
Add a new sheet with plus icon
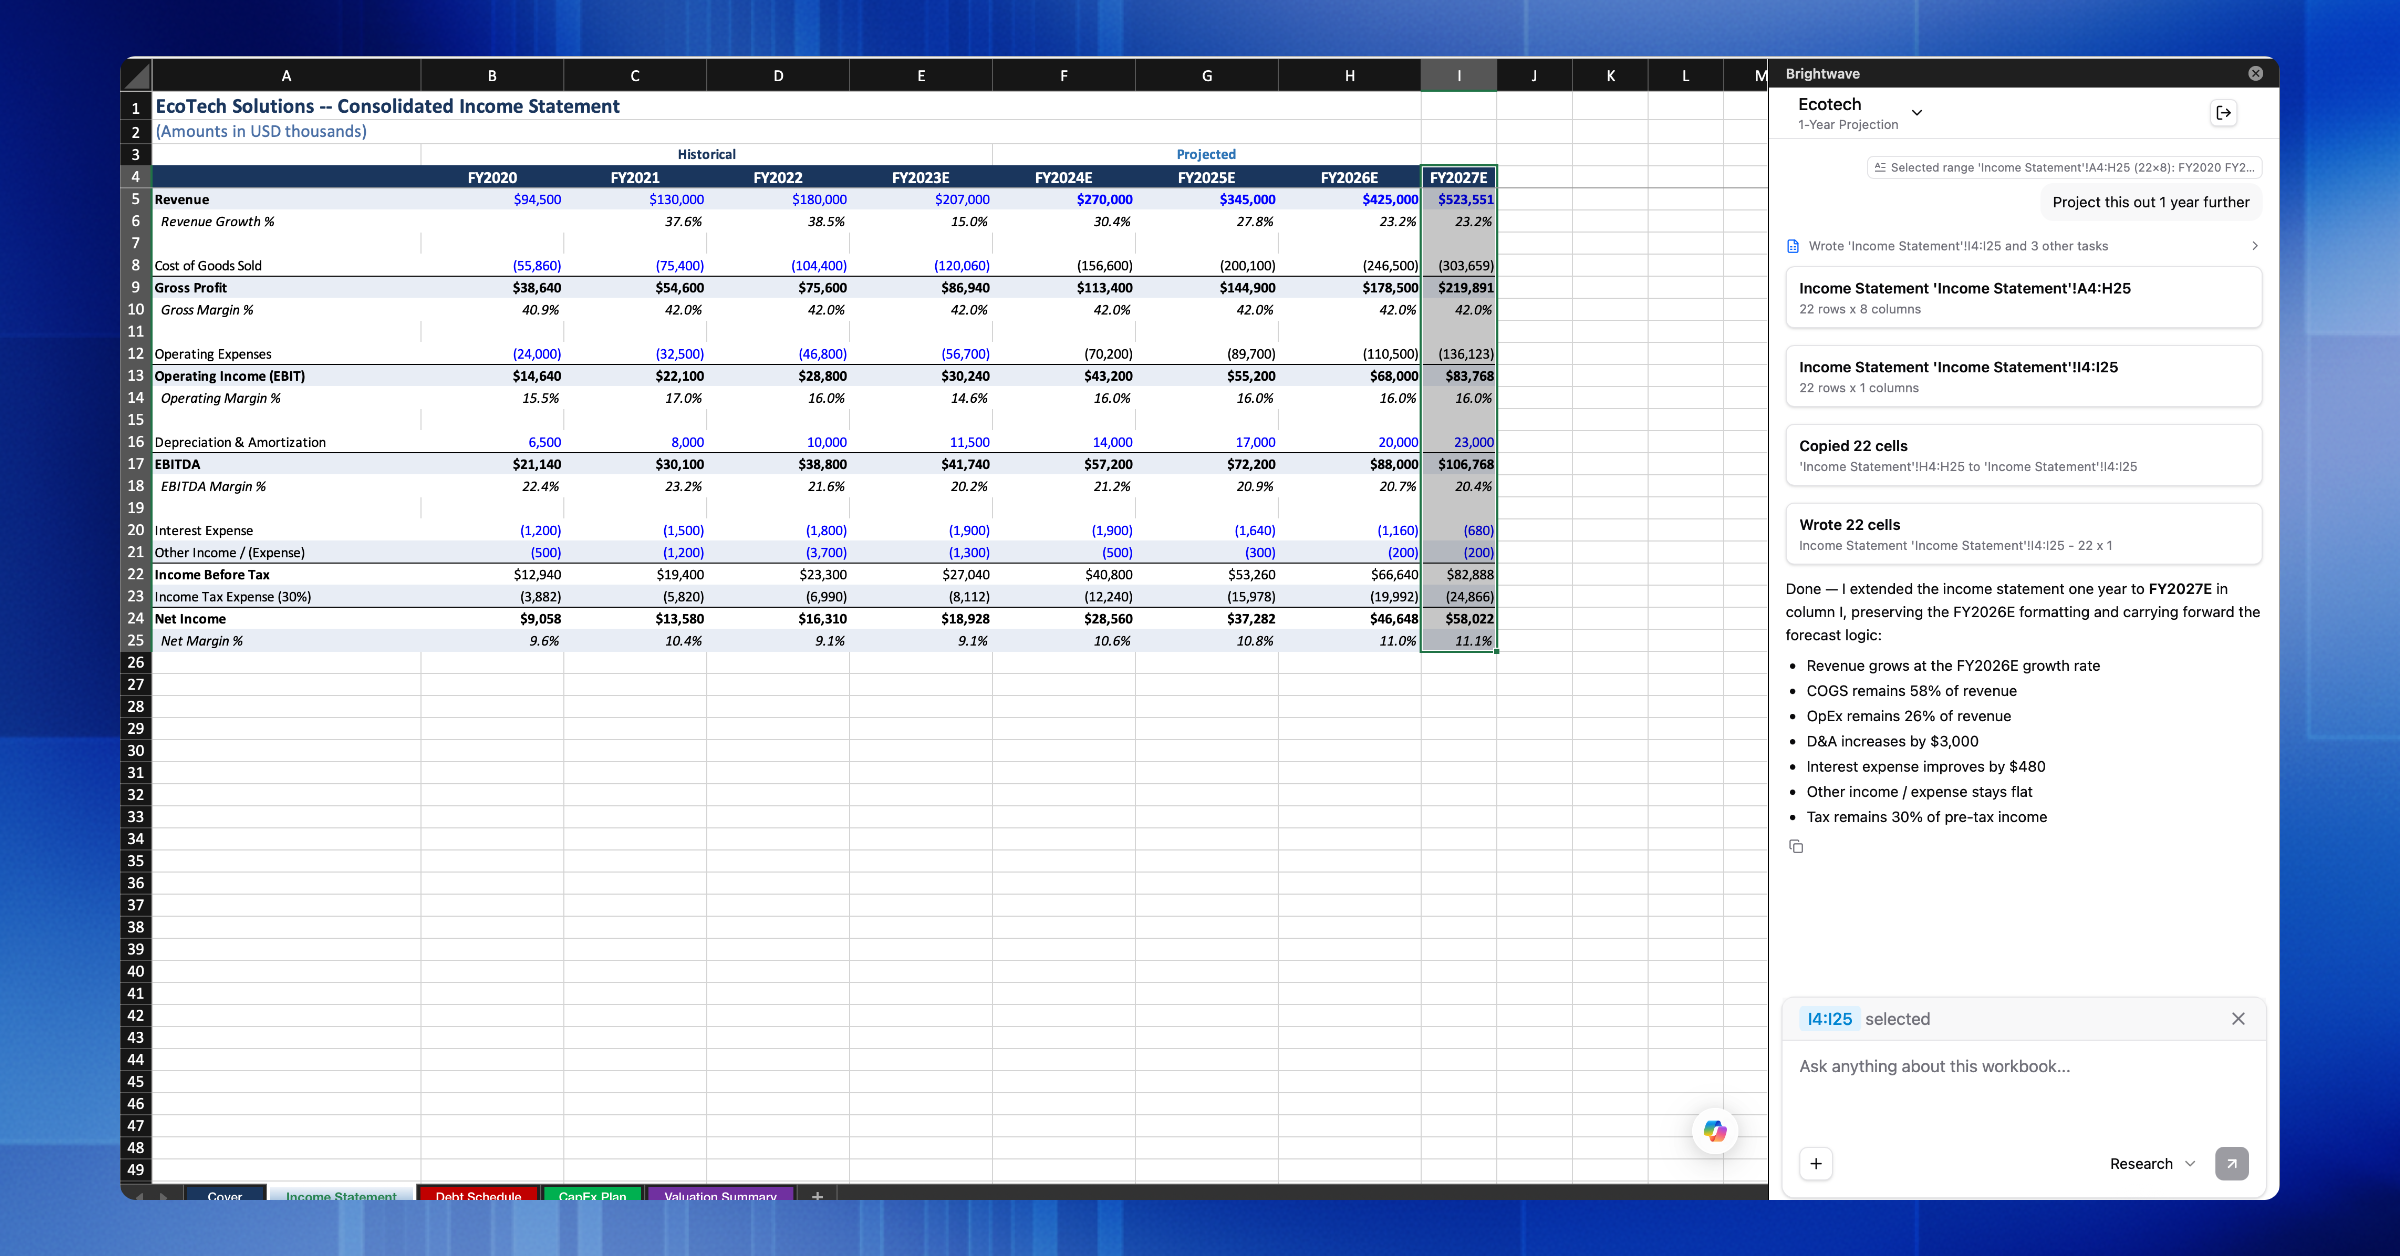pos(817,1195)
